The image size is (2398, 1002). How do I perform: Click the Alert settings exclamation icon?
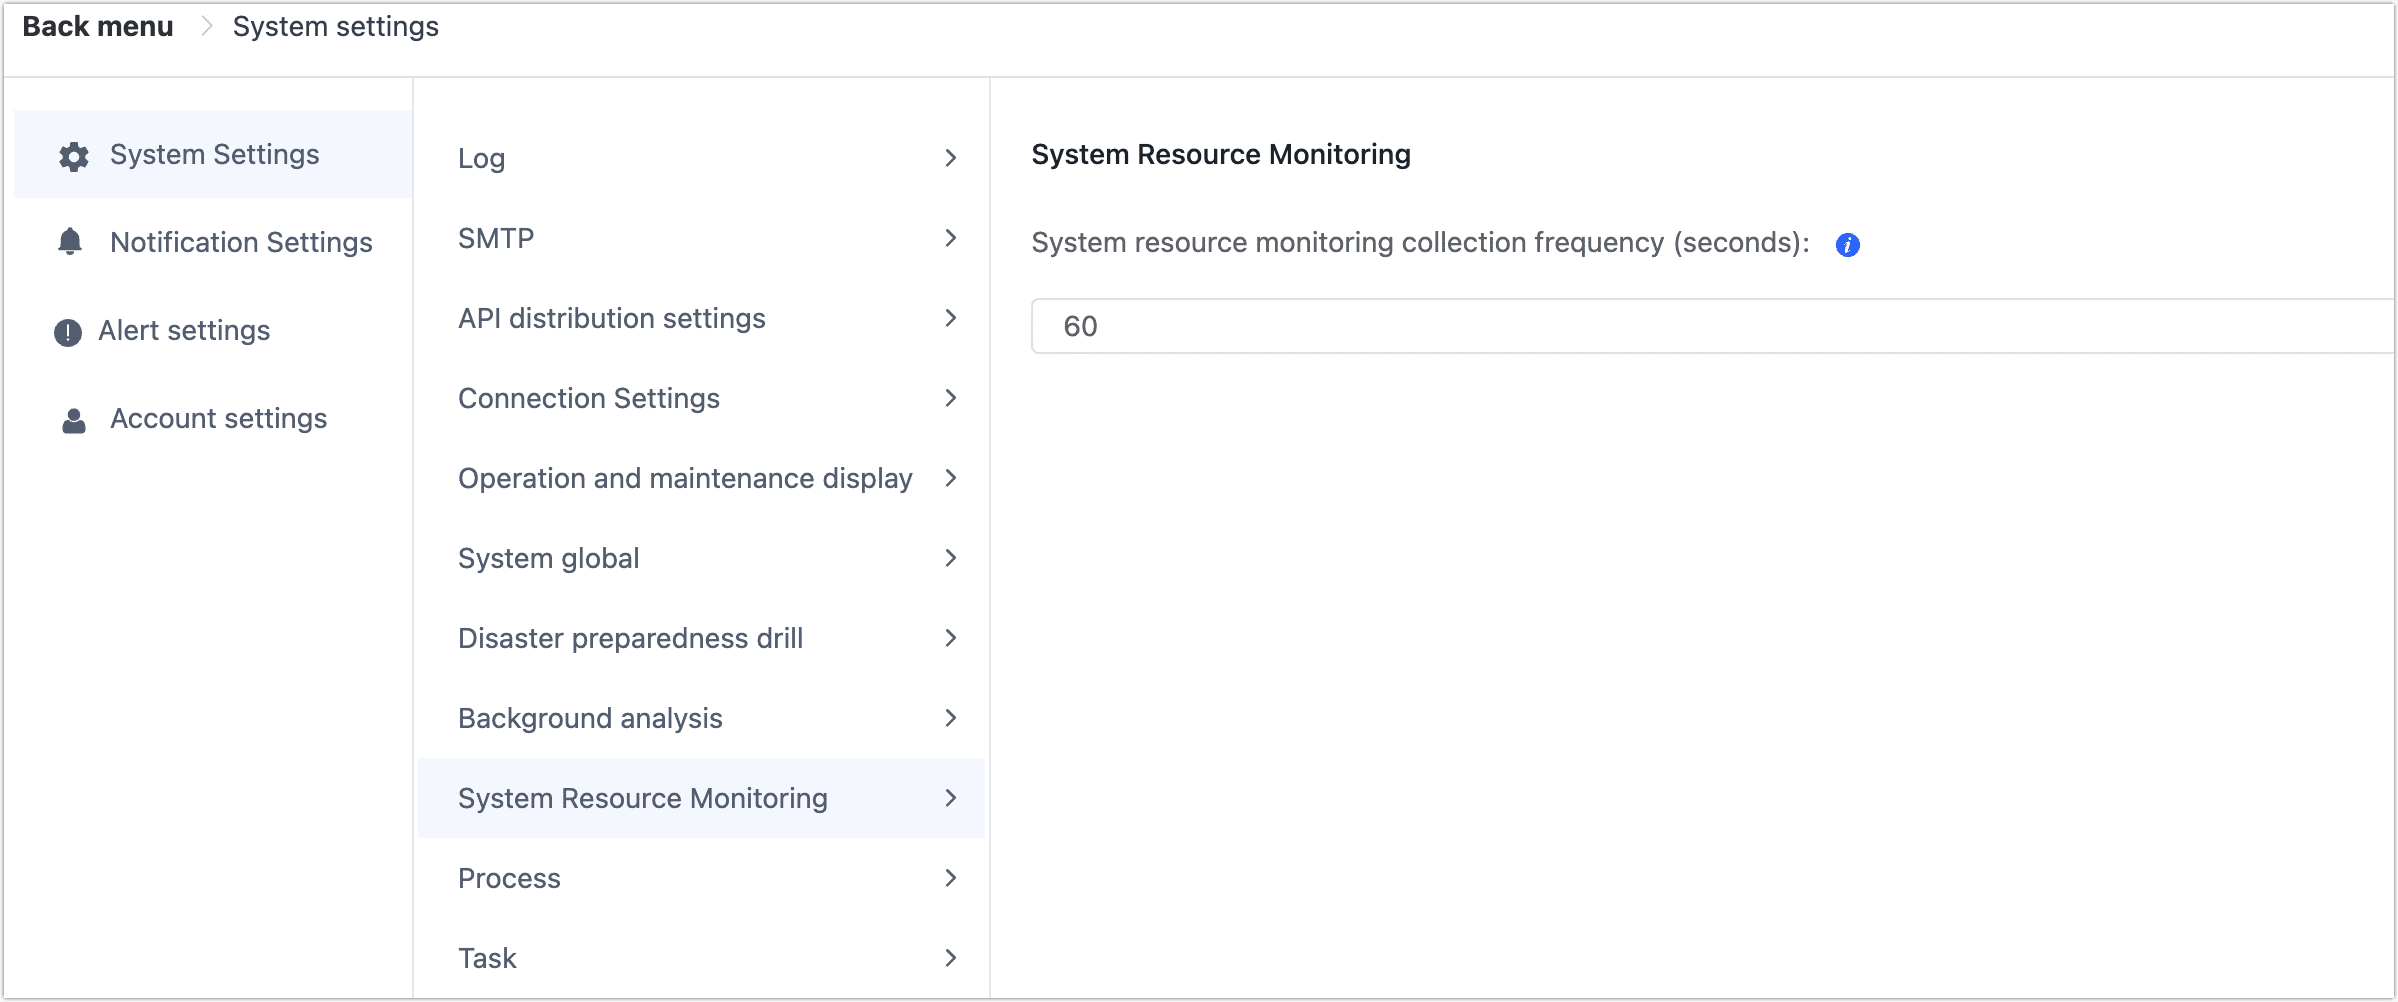pos(66,330)
